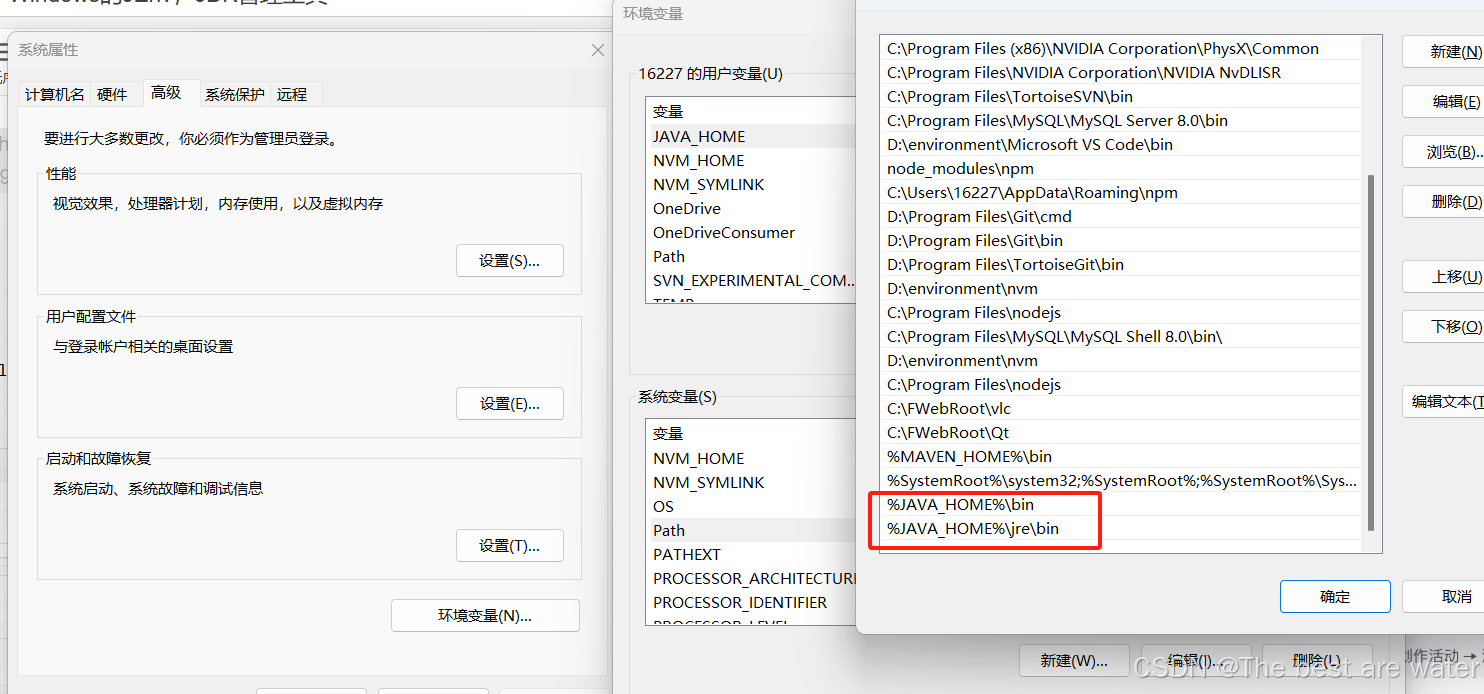
Task: Click 删除(L) to delete system variable
Action: [x=1316, y=660]
